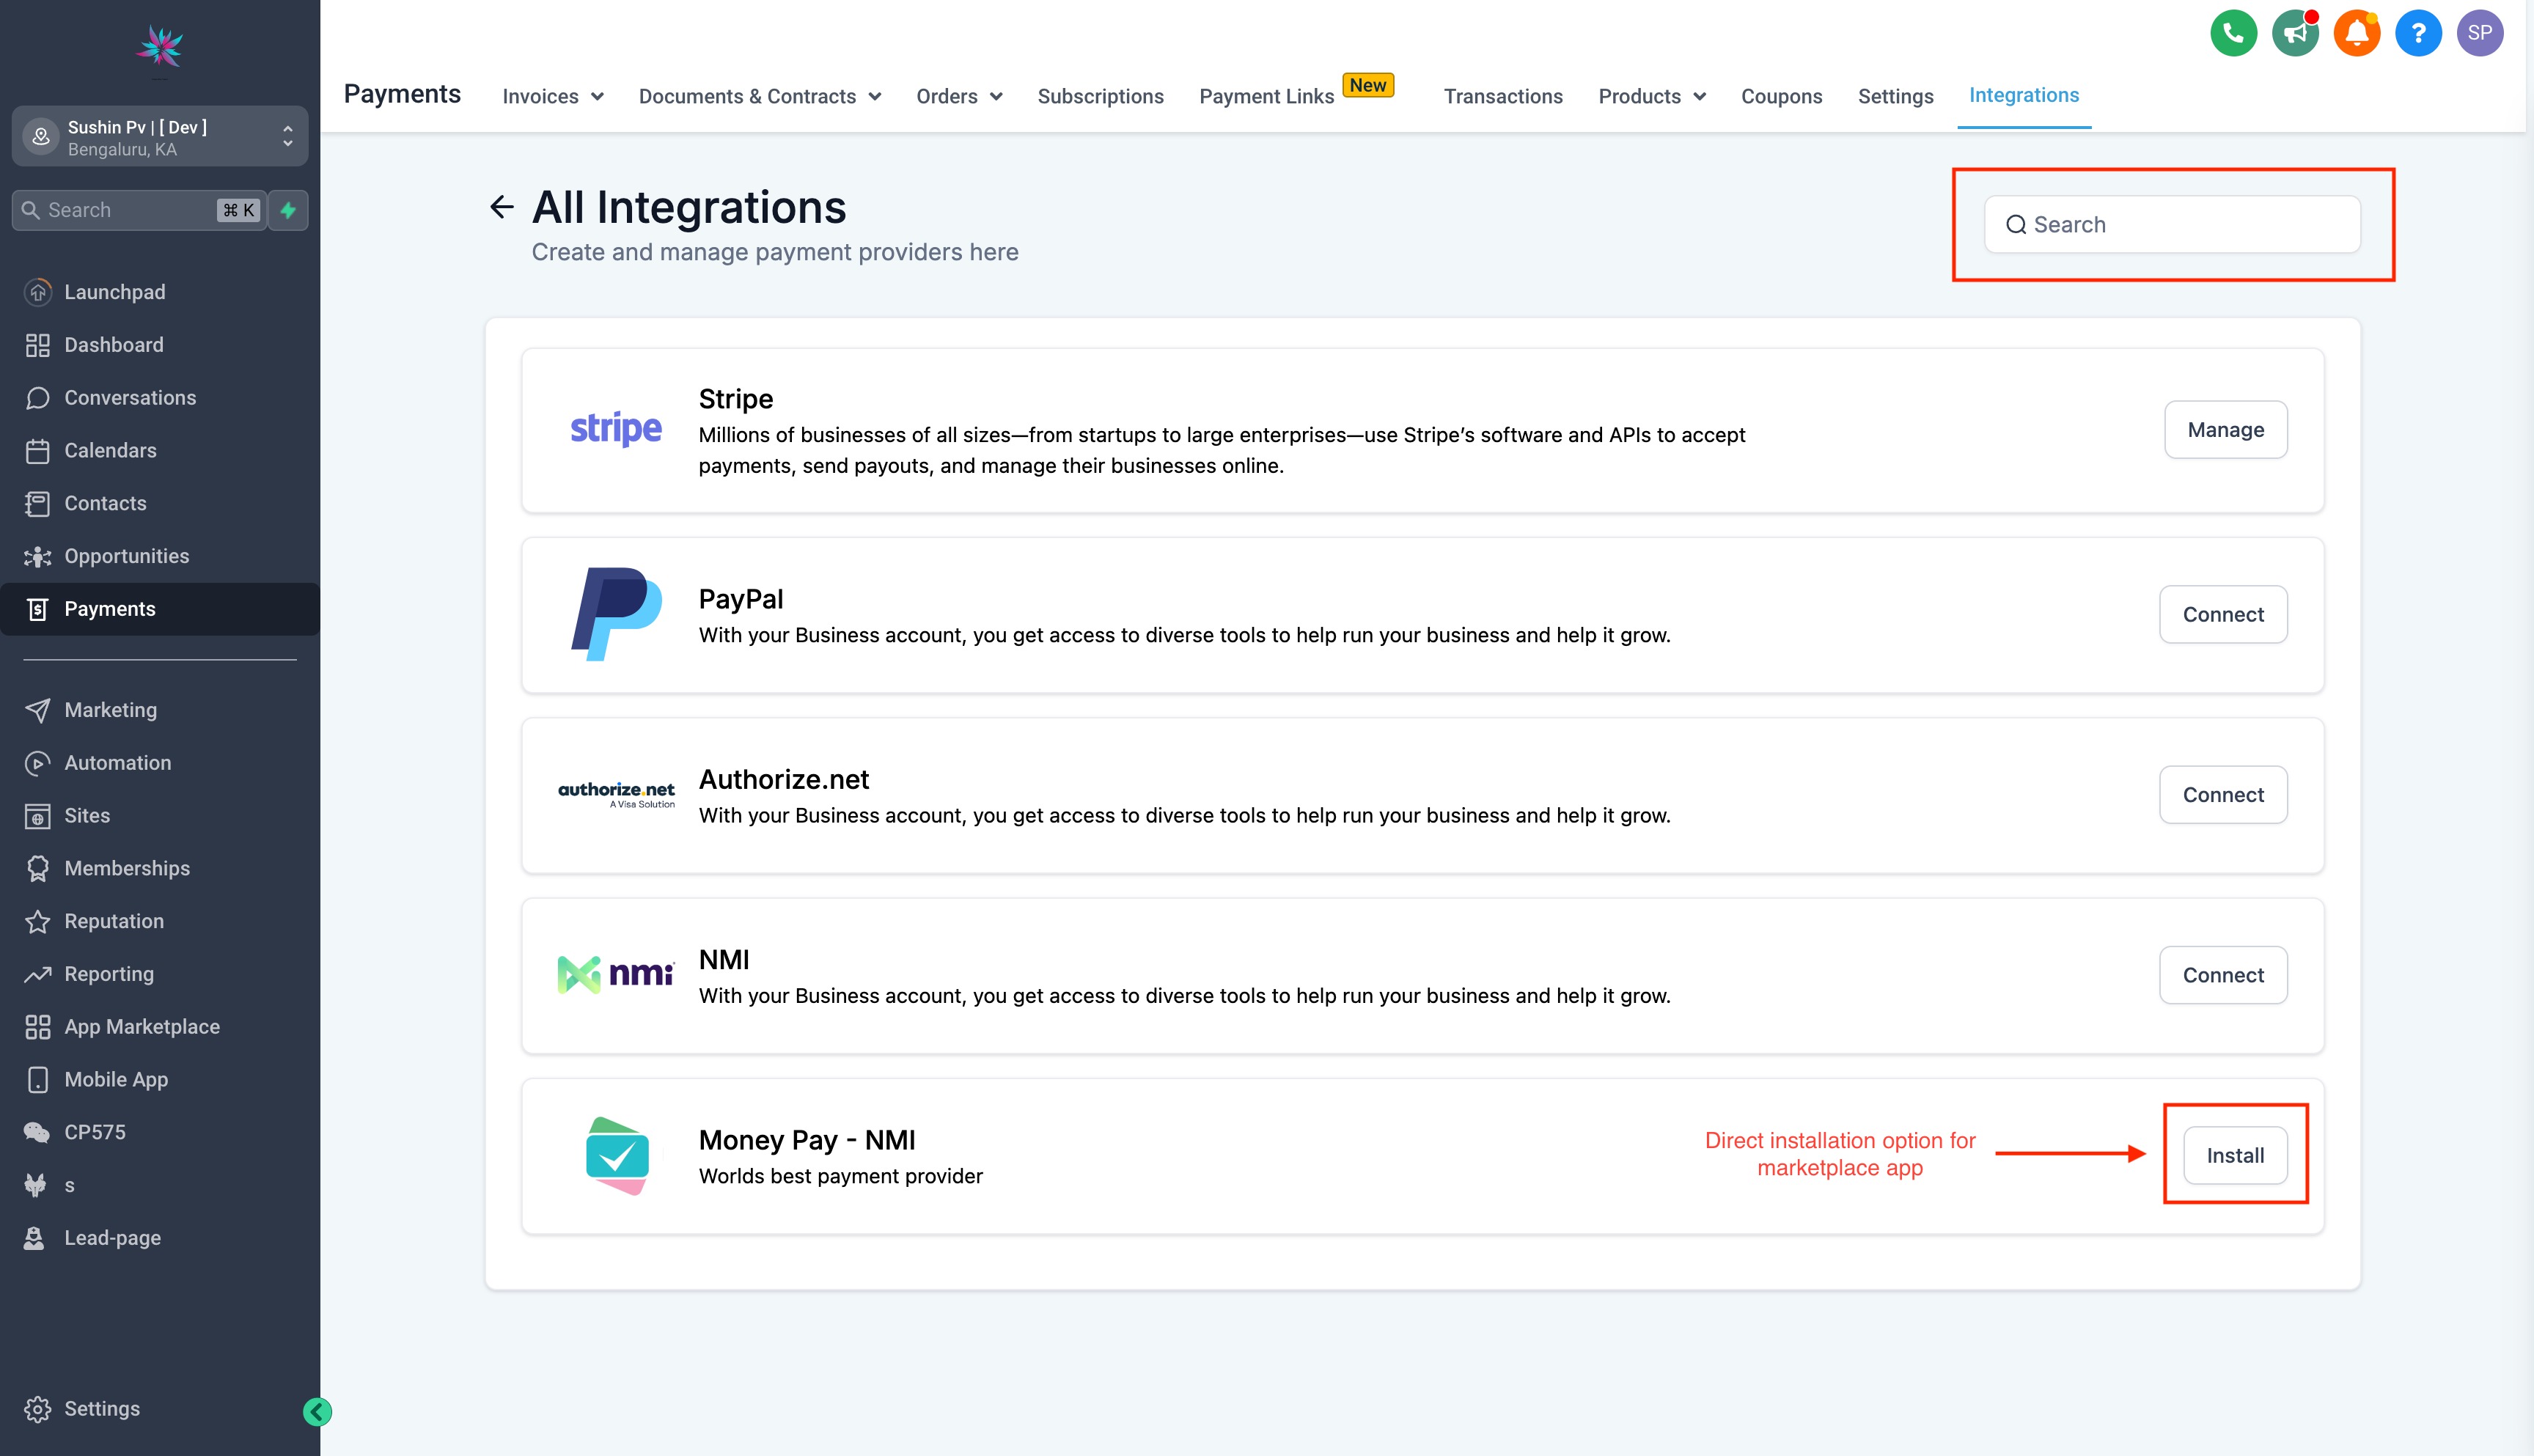Open the Subscriptions tab
The height and width of the screenshot is (1456, 2534).
1100,97
